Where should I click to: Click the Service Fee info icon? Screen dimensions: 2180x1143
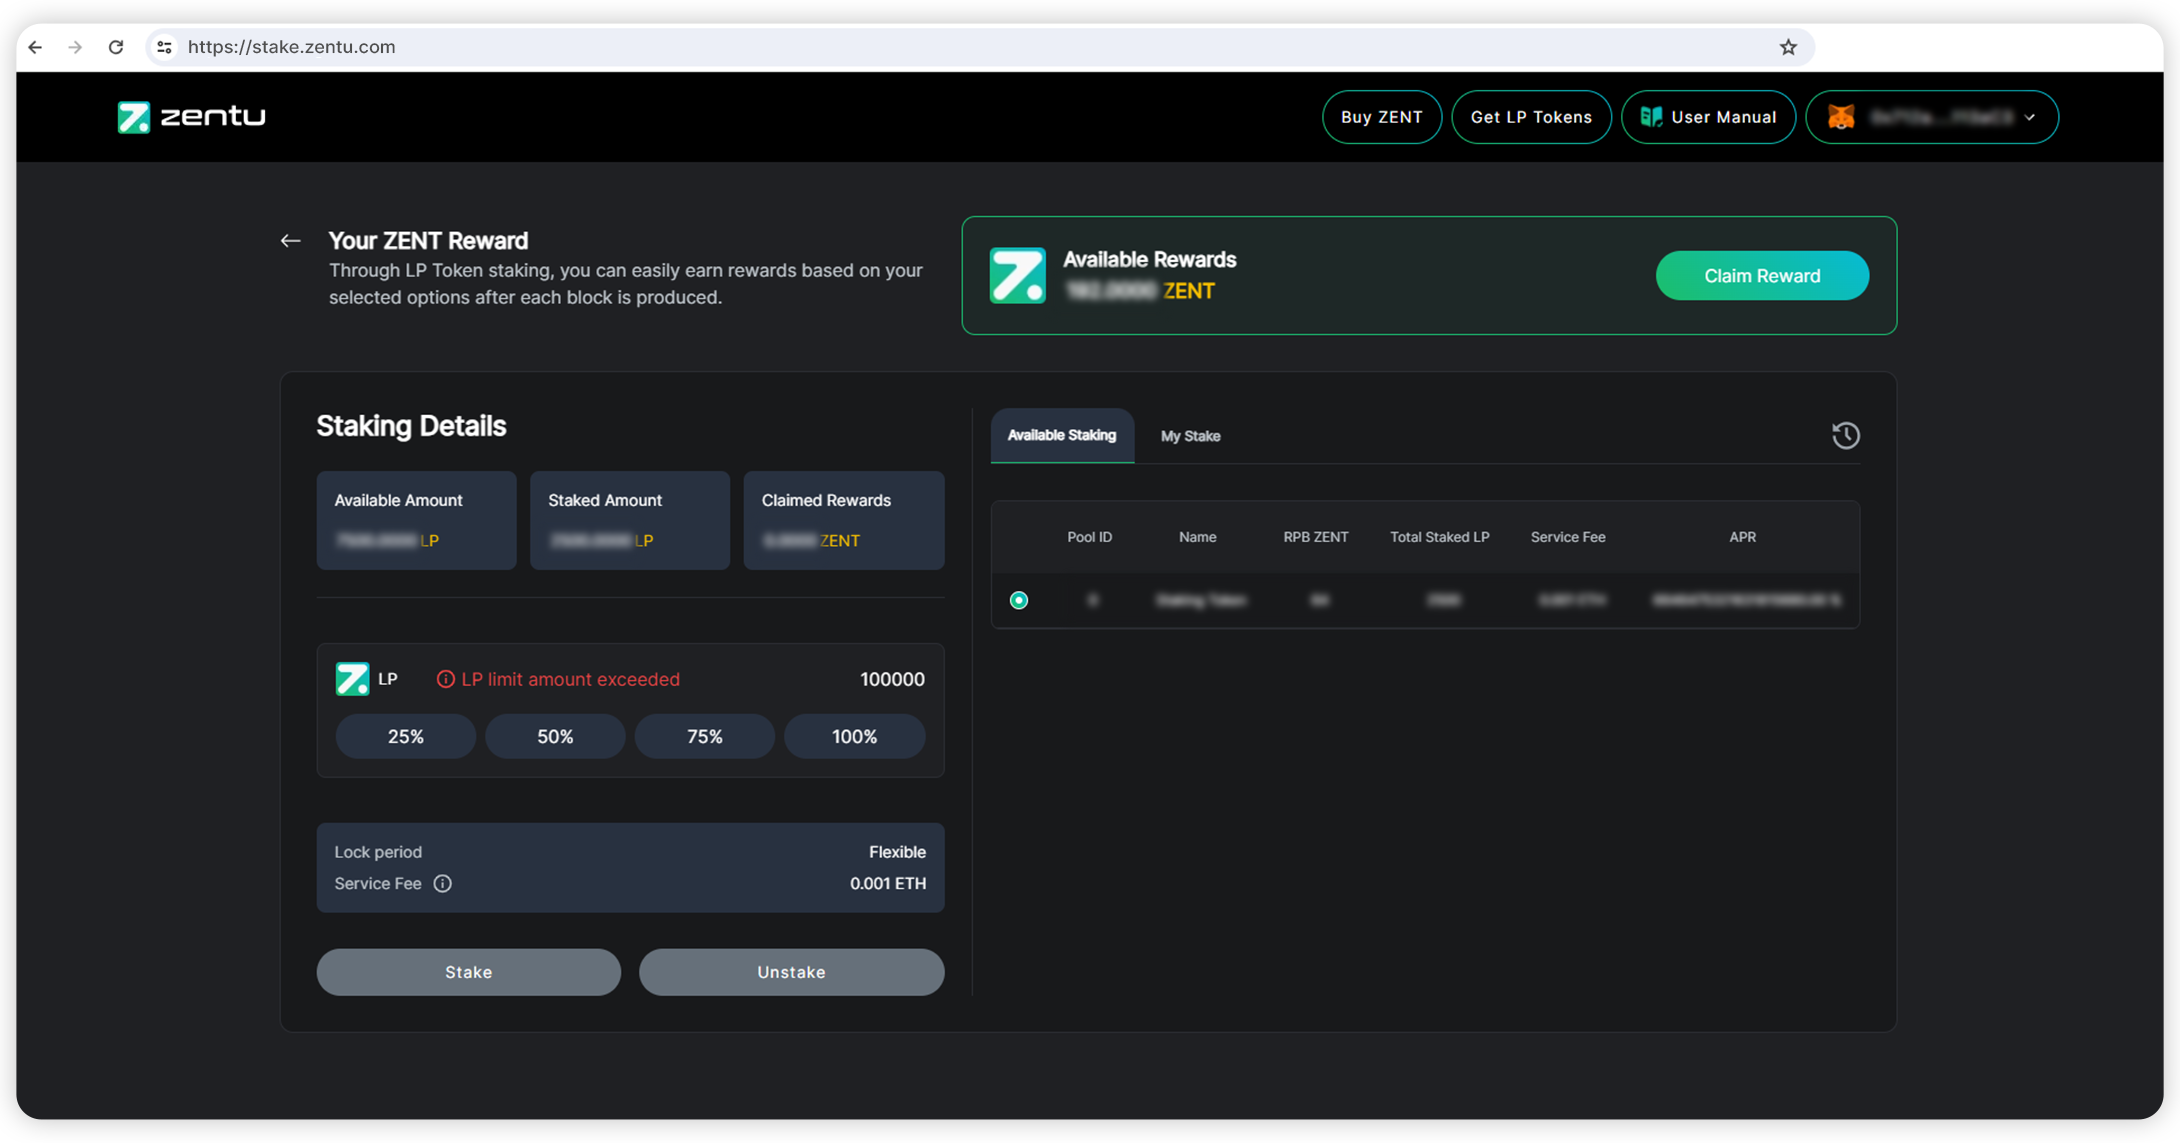point(442,884)
